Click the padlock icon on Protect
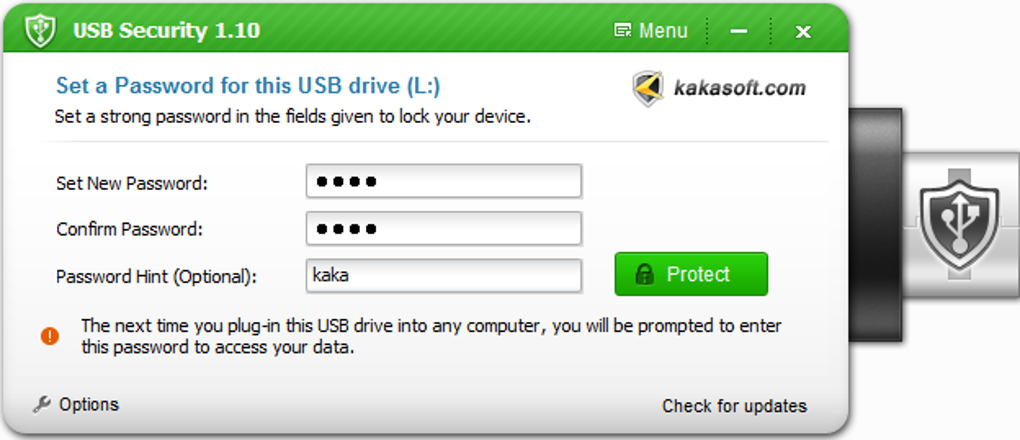 645,274
